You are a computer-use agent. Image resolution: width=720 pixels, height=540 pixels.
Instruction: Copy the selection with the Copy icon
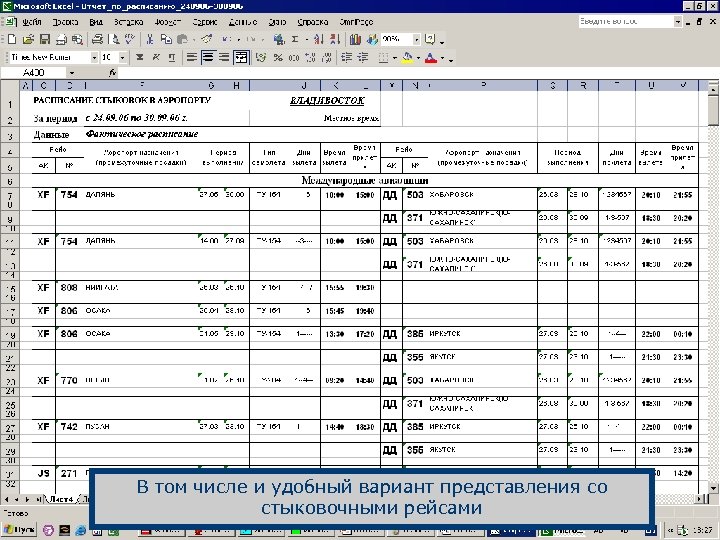(166, 39)
